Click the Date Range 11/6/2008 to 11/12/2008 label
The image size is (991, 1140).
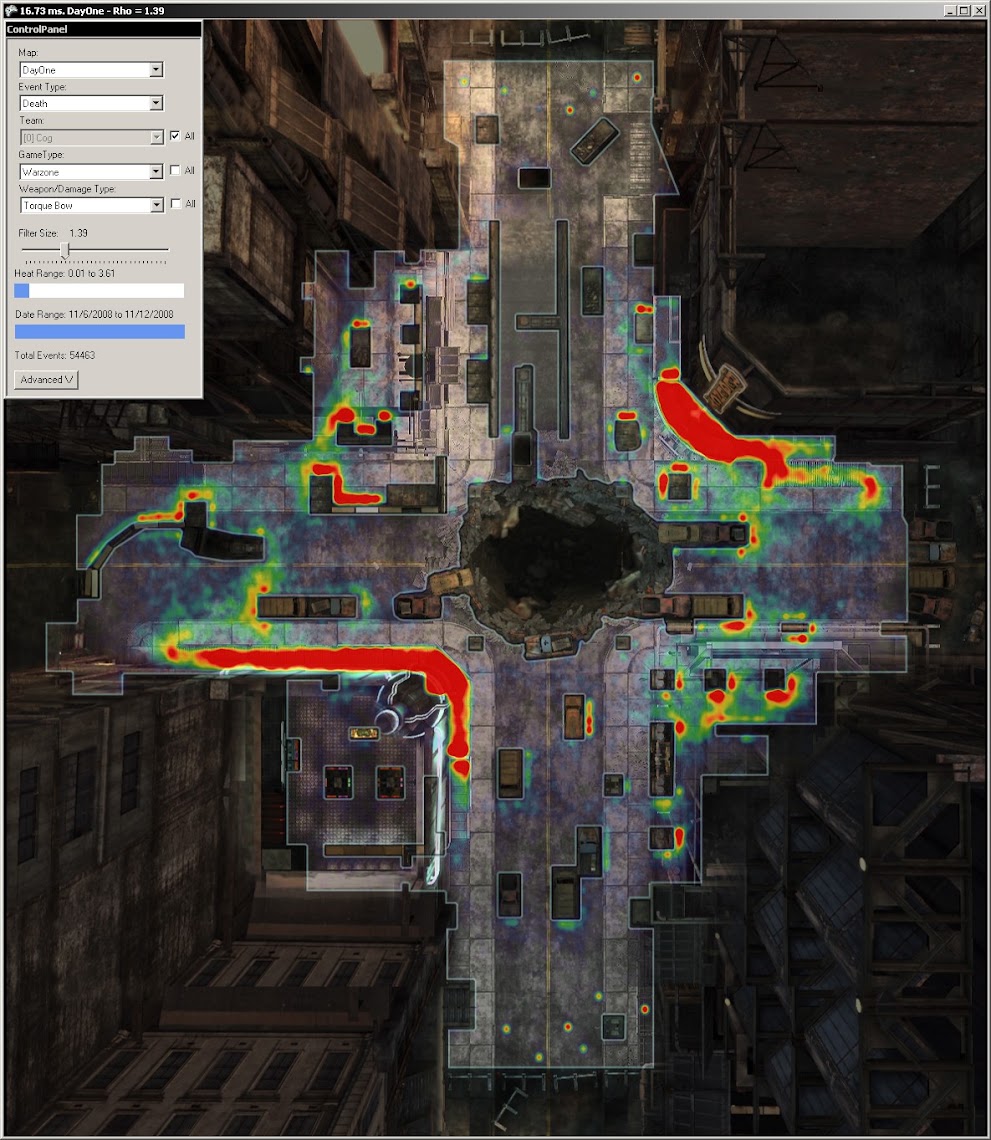[94, 314]
